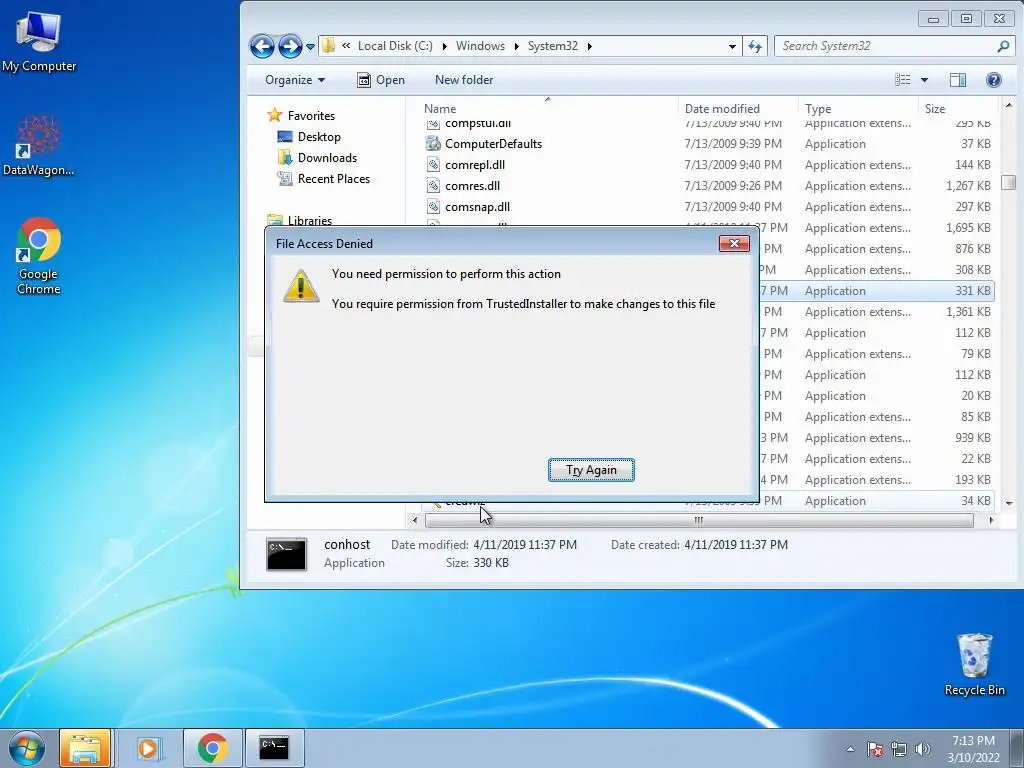
Task: Select Libraries in navigation pane
Action: 300,220
